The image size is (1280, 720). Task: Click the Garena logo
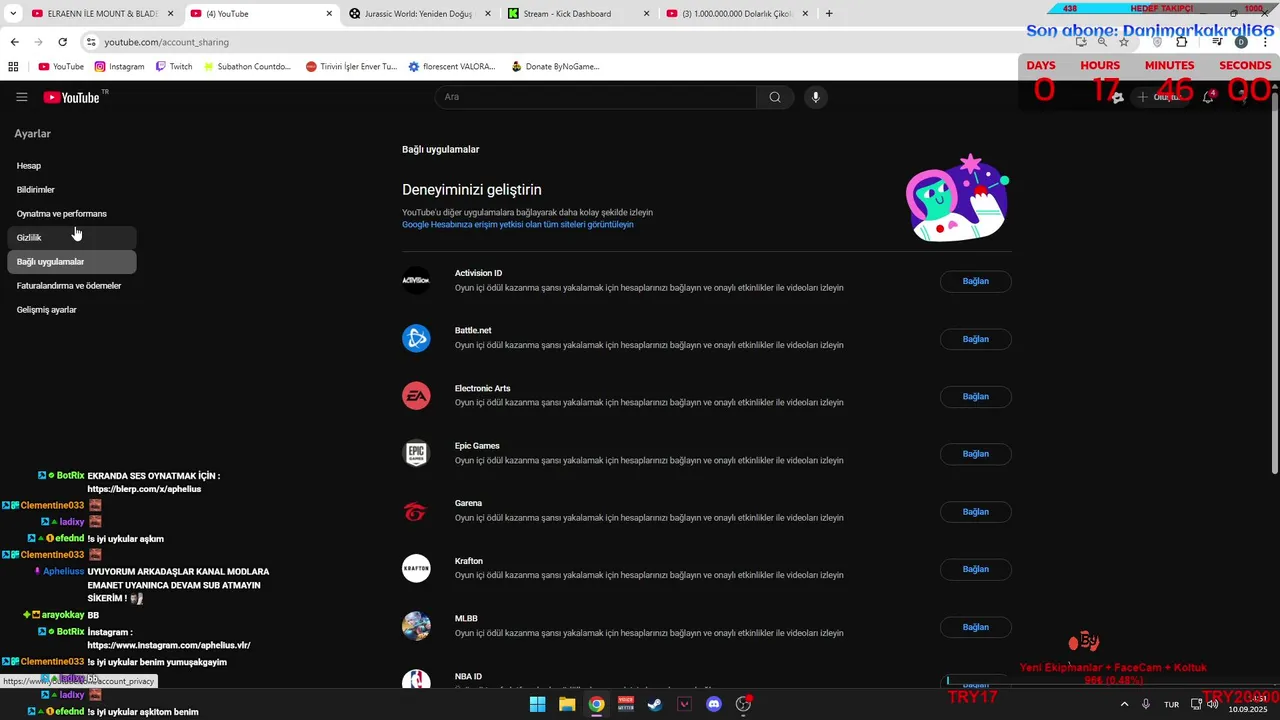coord(416,511)
